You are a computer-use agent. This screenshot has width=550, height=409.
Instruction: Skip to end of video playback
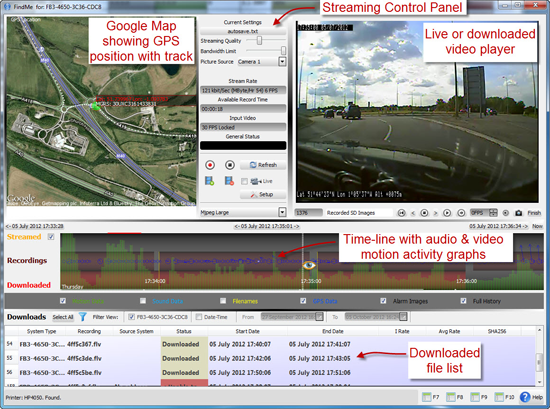tap(461, 213)
